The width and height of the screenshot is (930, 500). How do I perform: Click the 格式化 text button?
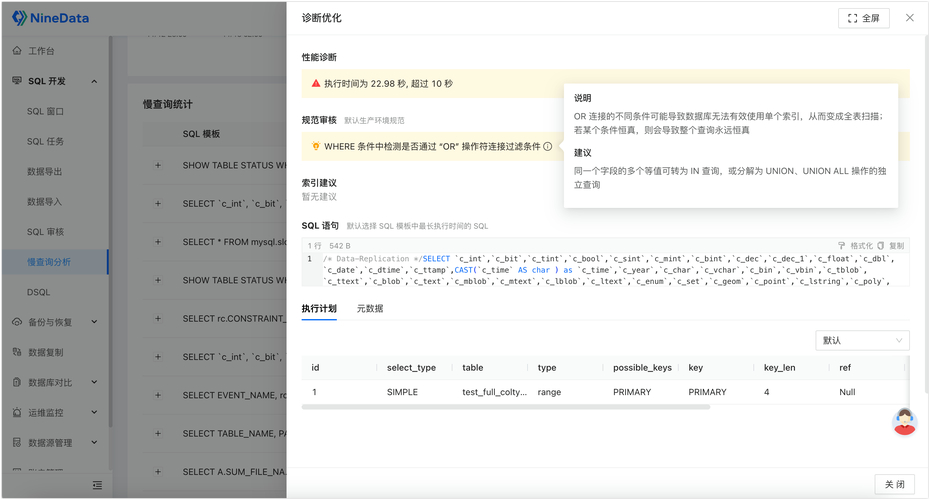tap(861, 246)
